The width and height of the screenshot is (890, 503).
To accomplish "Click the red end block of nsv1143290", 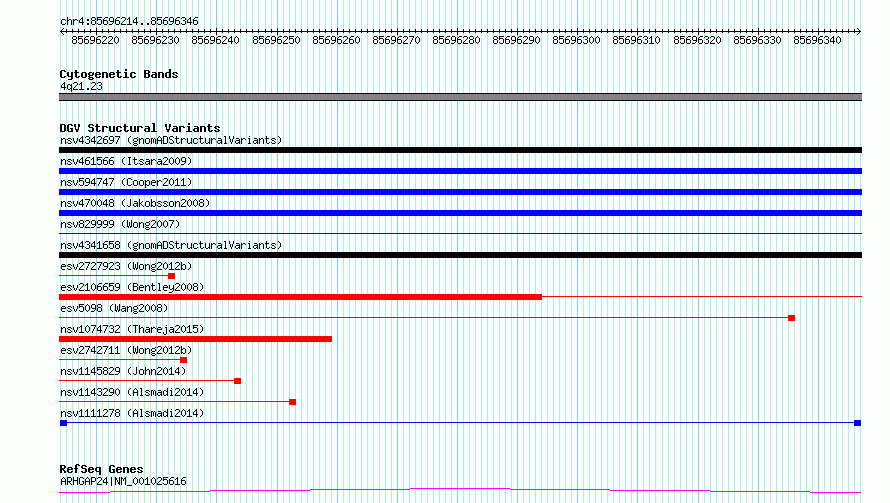I will (x=292, y=402).
